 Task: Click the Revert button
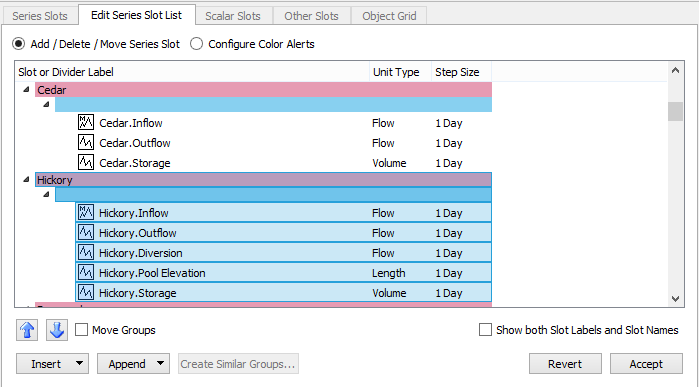point(565,364)
